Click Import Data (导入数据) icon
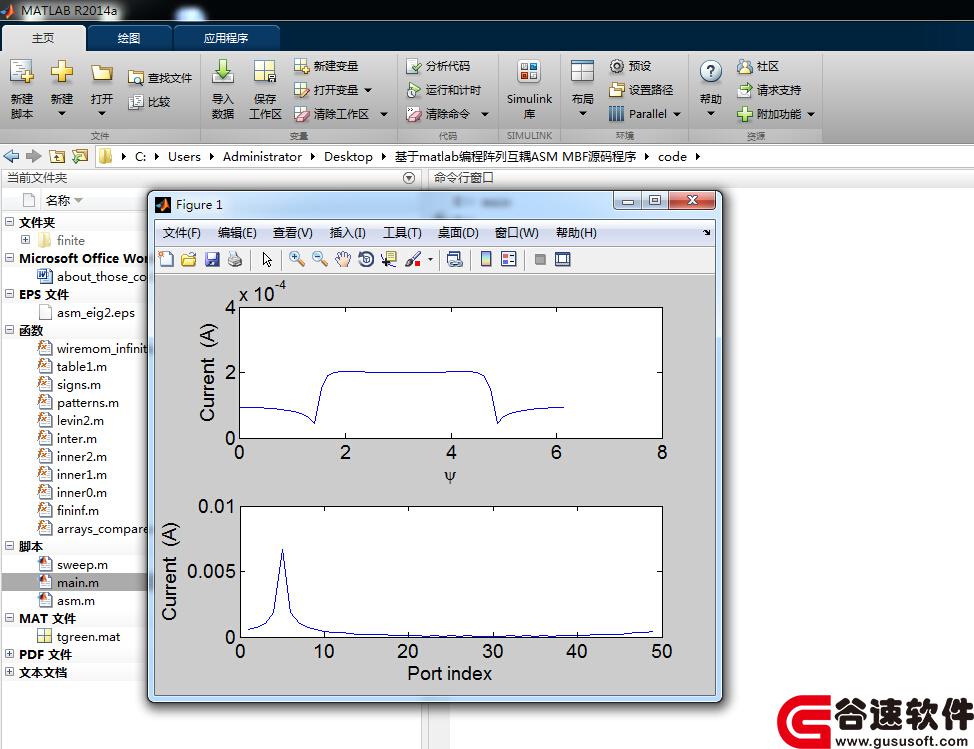This screenshot has height=749, width=974. tap(222, 72)
